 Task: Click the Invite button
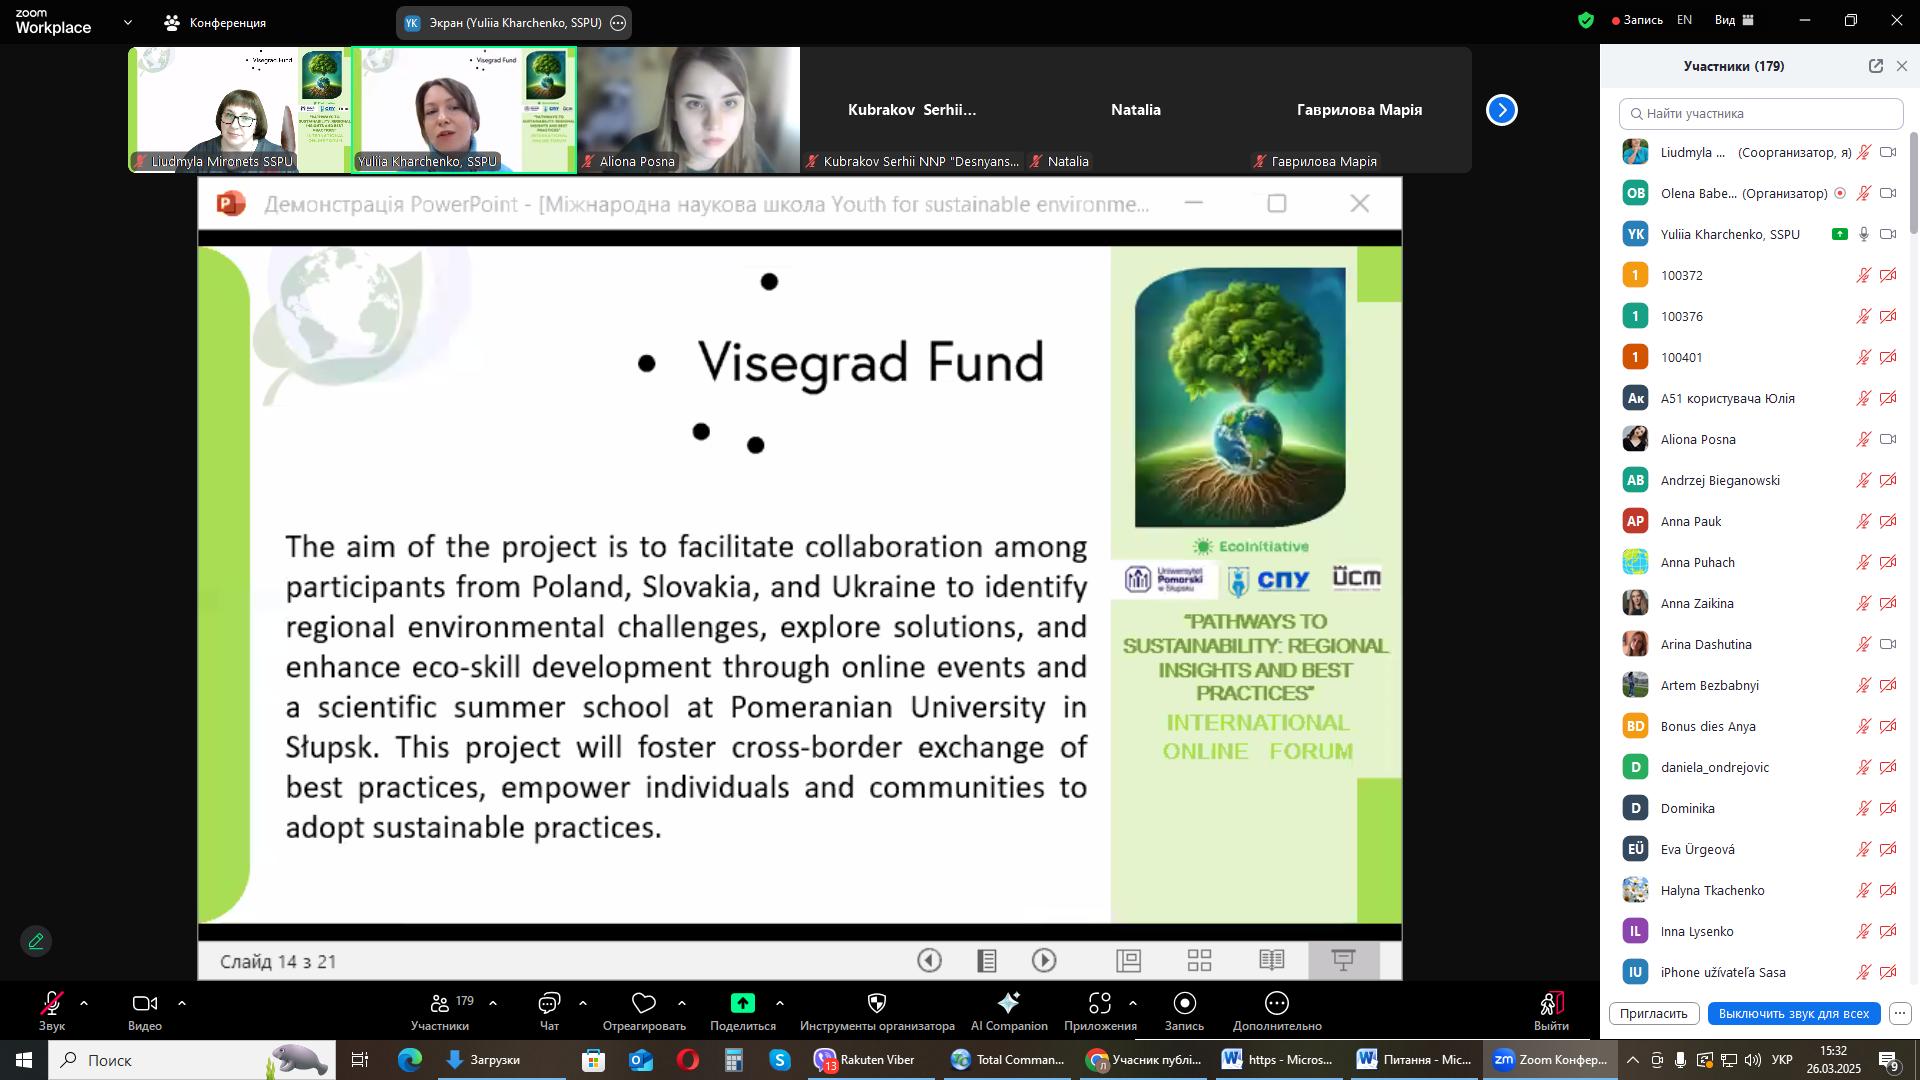tap(1653, 1013)
